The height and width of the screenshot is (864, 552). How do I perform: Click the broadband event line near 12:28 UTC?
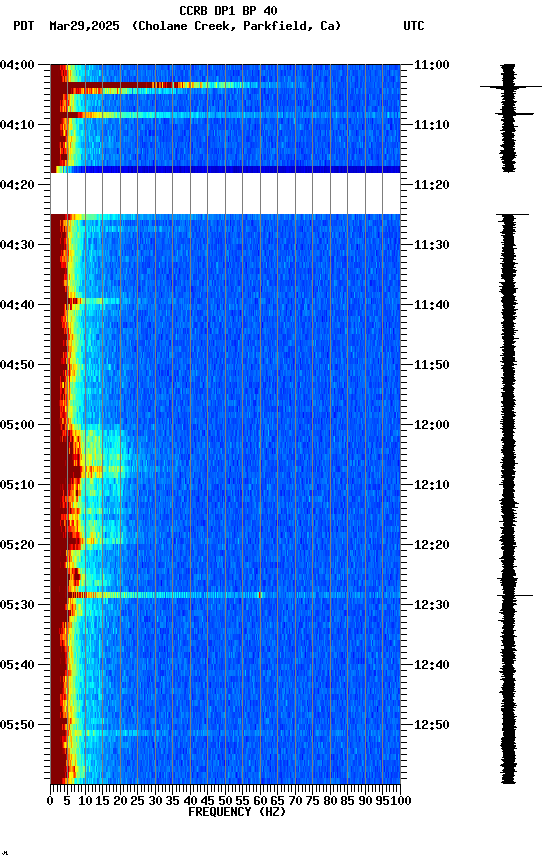(x=225, y=596)
